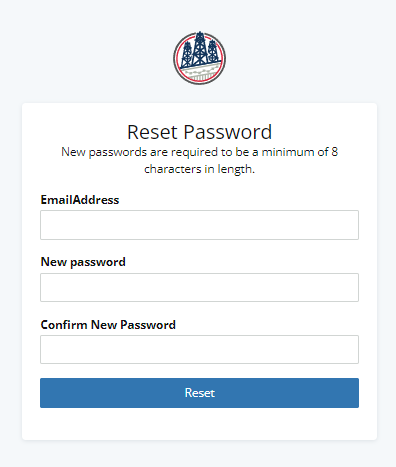Viewport: 396px width, 467px height.
Task: Click the EmailAddress label
Action: pyautogui.click(x=80, y=200)
